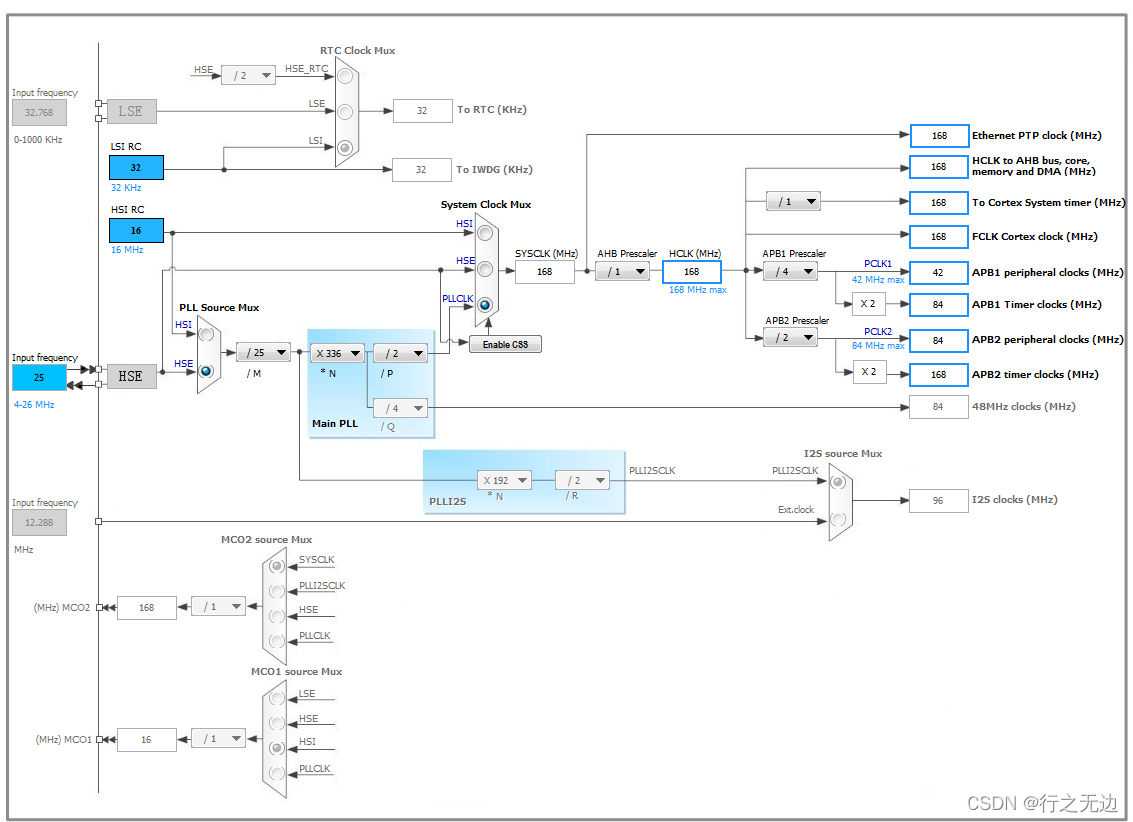1133x822 pixels.
Task: Select HSE in System Clock Mux
Action: pos(485,269)
